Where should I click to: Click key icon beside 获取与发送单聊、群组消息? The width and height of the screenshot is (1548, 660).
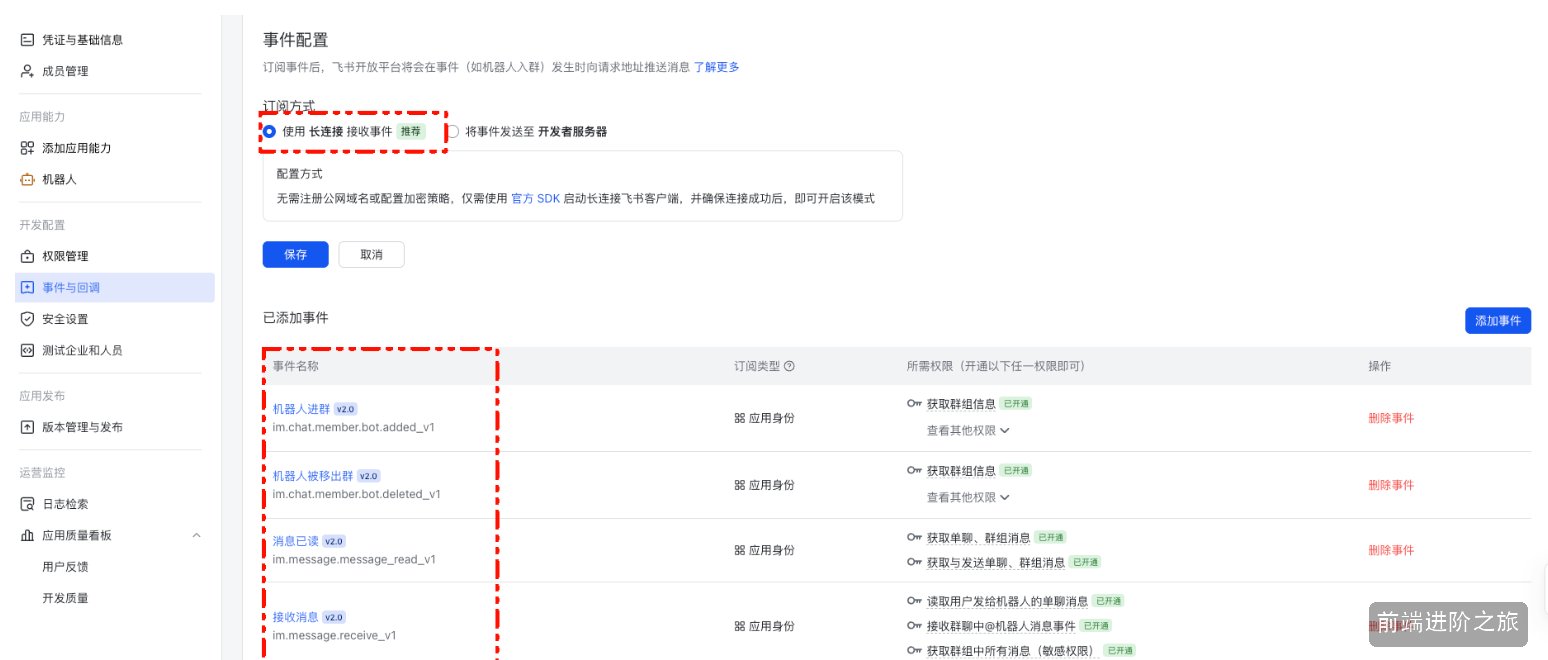pos(914,562)
